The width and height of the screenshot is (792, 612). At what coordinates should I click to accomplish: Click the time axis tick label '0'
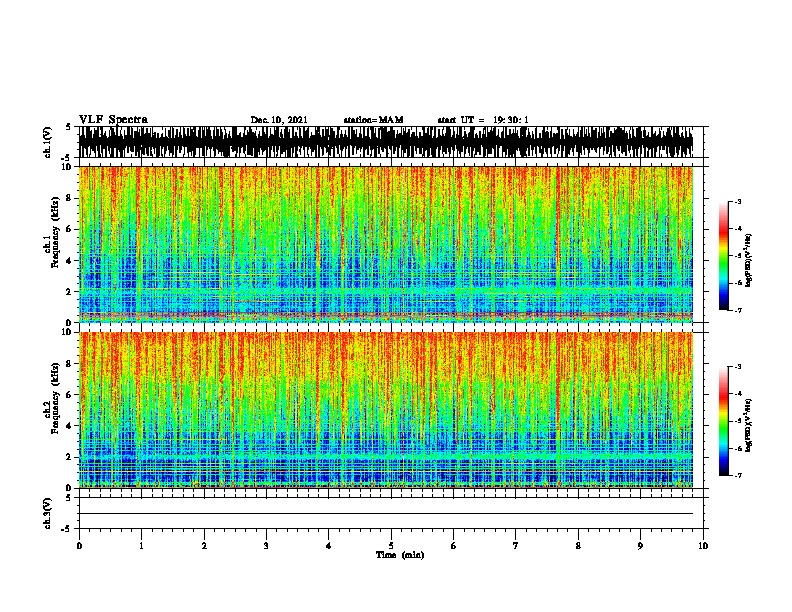coord(79,546)
